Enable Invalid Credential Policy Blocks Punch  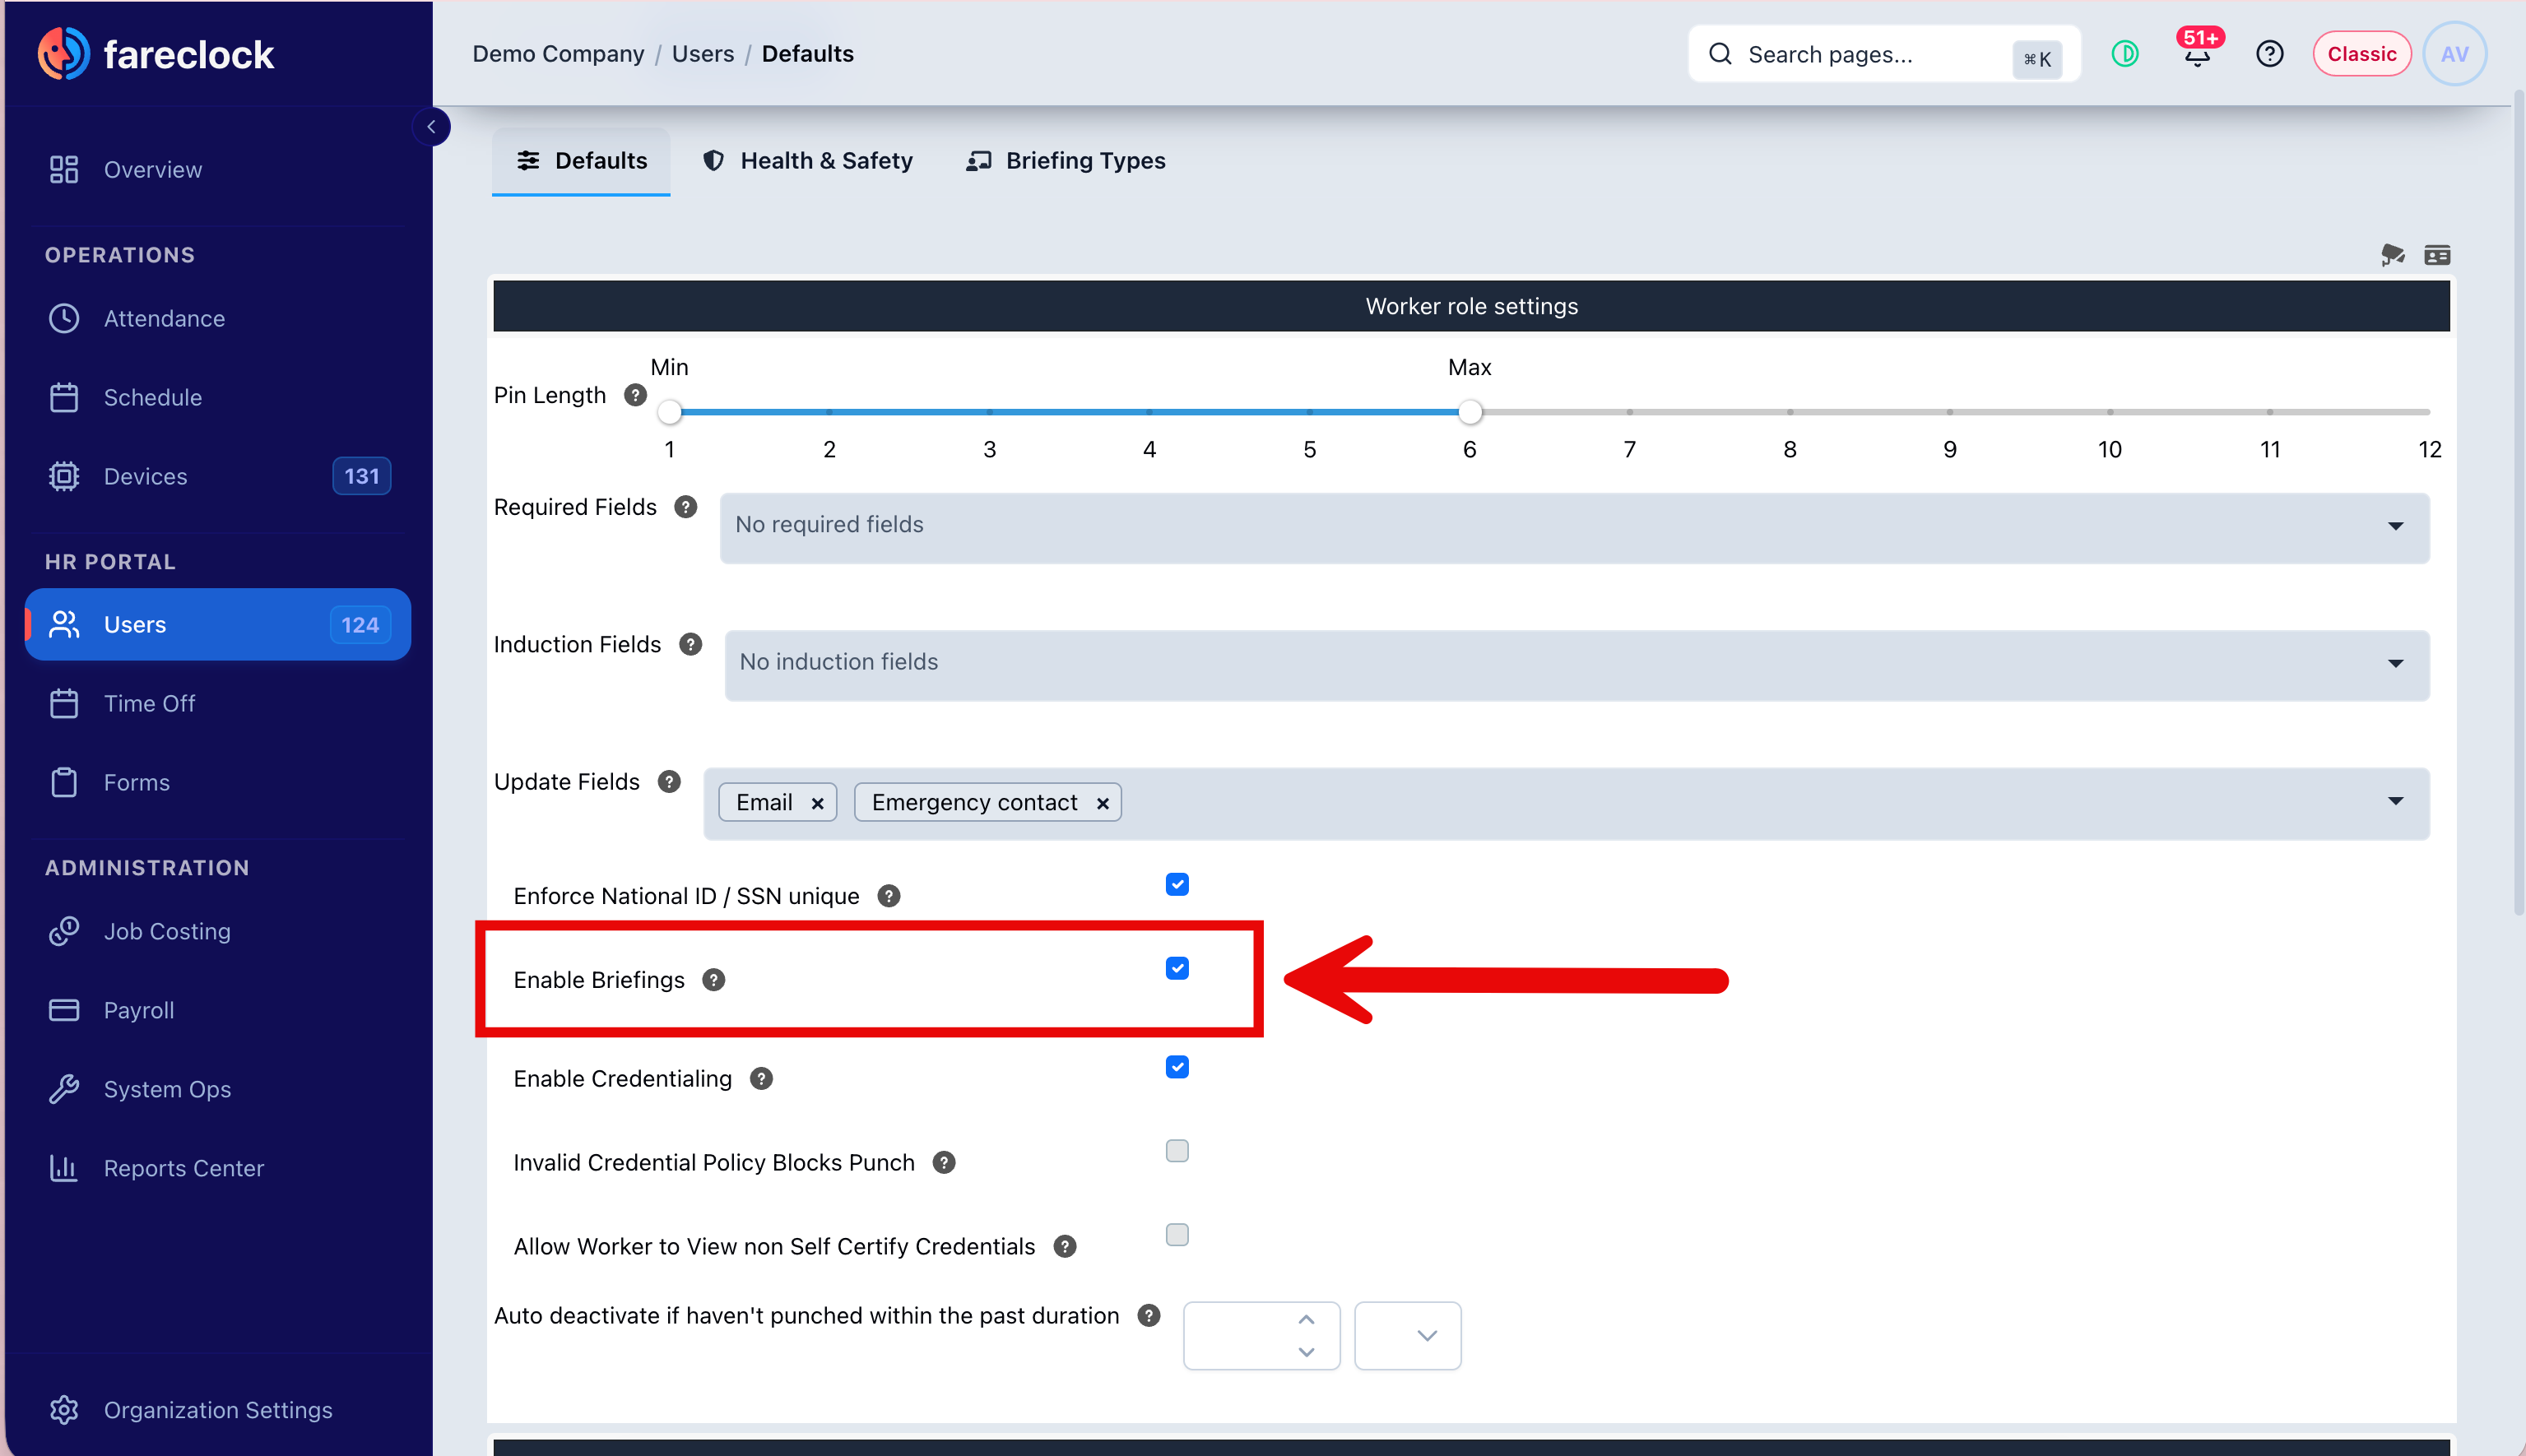tap(1177, 1151)
